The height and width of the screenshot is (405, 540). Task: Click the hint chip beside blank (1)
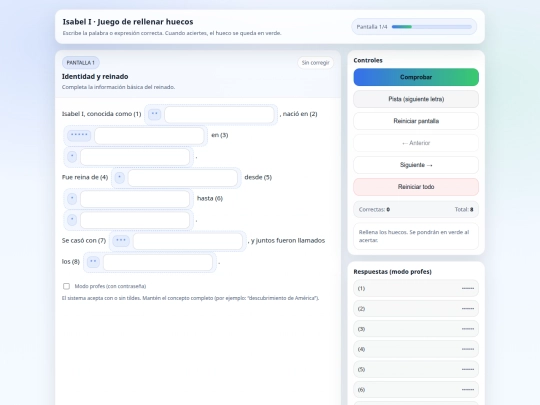click(x=155, y=114)
